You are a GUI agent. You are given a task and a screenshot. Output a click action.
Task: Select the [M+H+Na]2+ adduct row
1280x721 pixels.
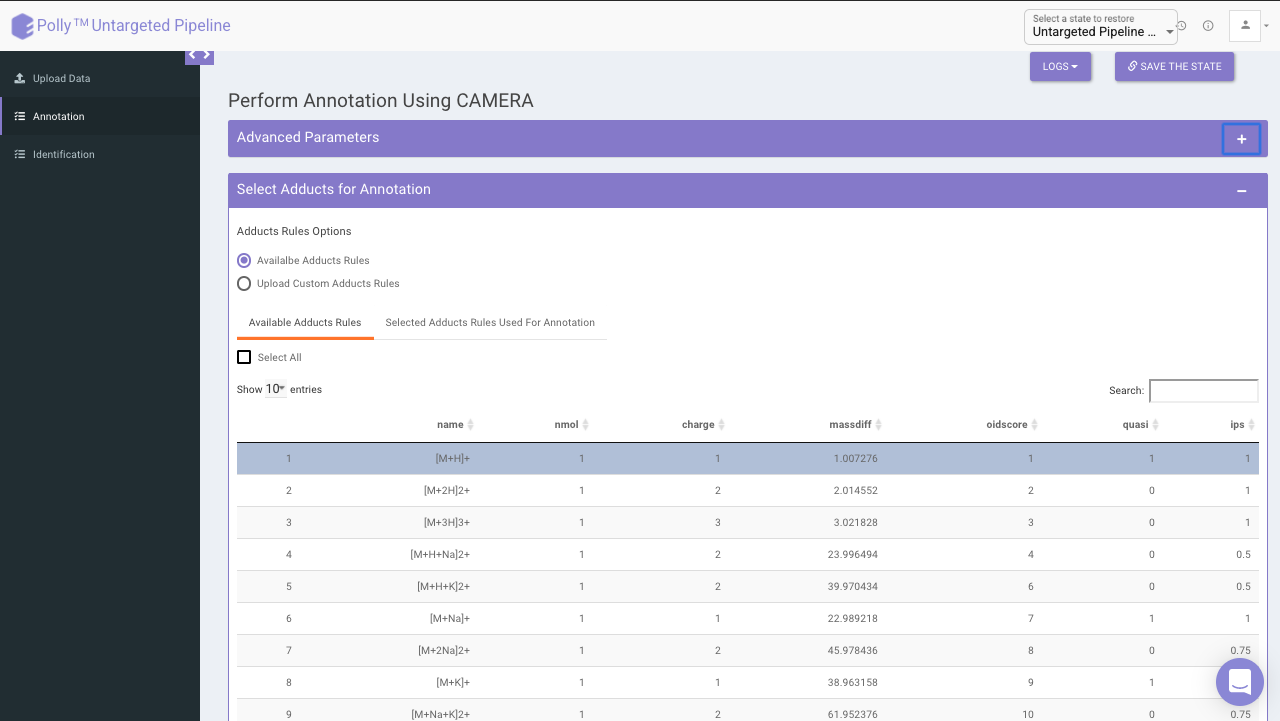pos(748,555)
